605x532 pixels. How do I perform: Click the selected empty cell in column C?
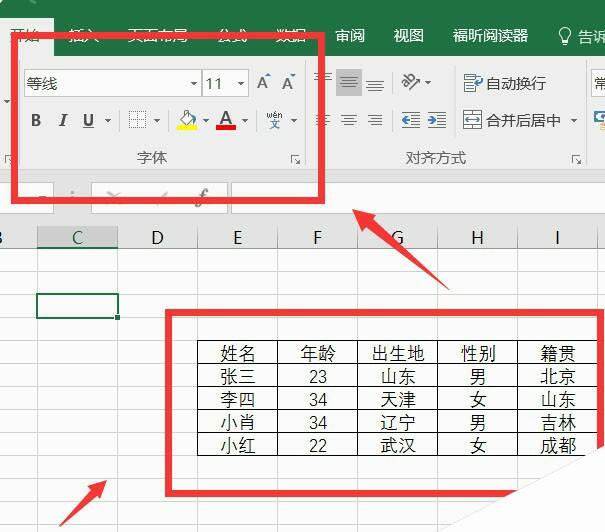pyautogui.click(x=78, y=306)
